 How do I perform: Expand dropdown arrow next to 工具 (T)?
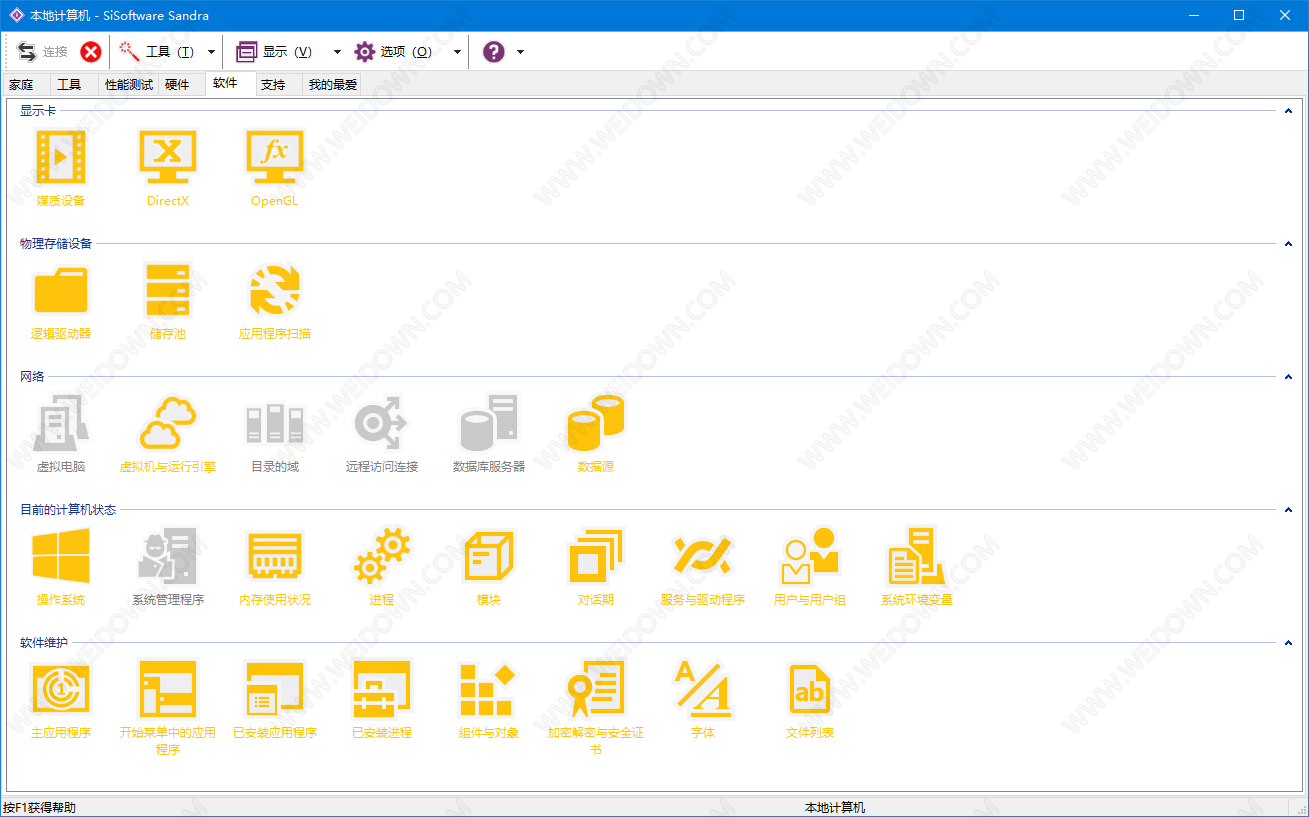point(211,52)
